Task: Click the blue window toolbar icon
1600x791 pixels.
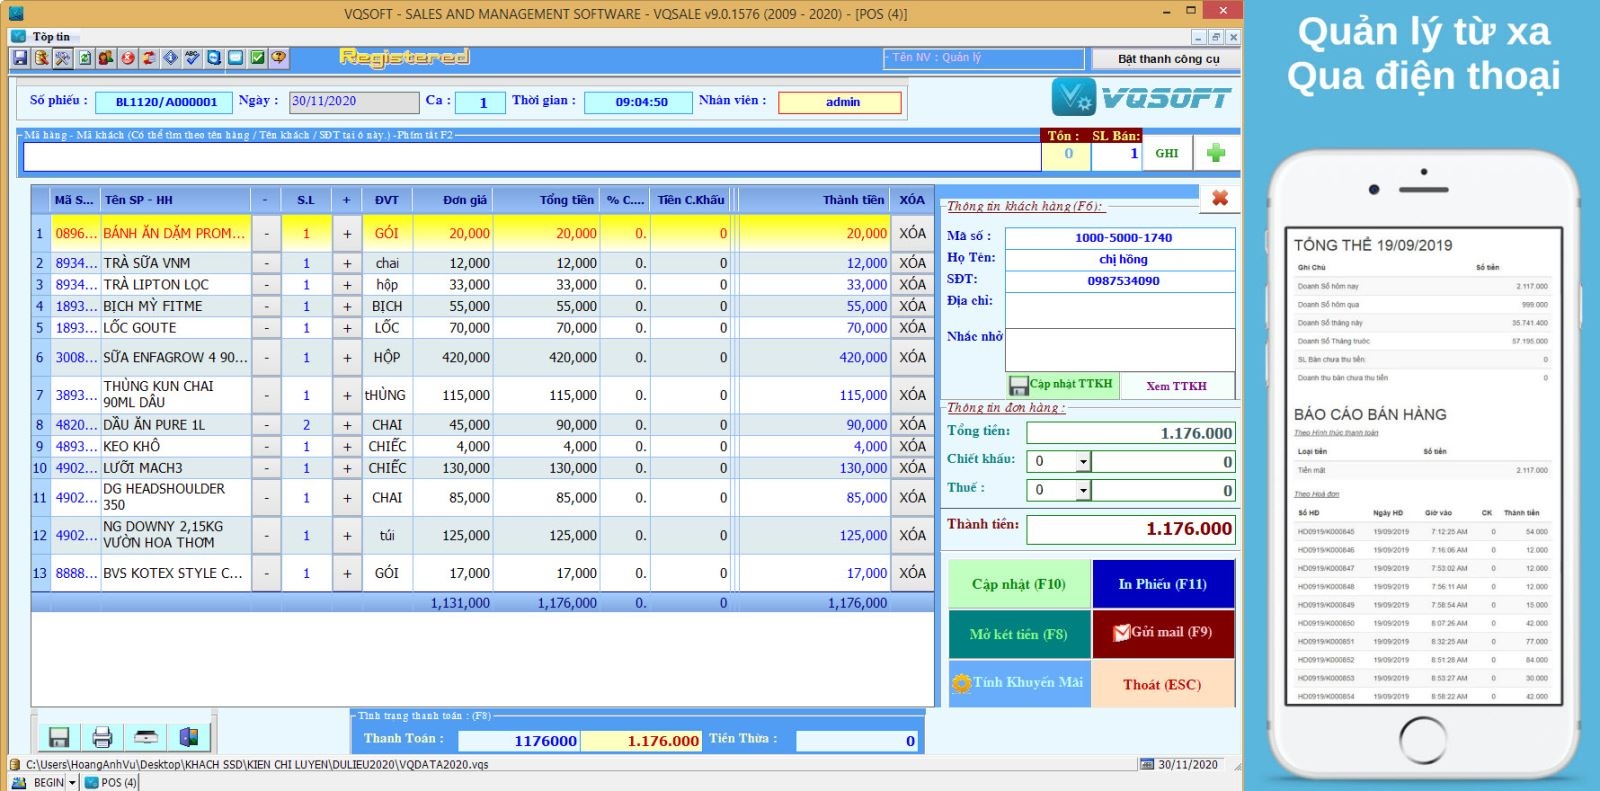Action: tap(235, 58)
